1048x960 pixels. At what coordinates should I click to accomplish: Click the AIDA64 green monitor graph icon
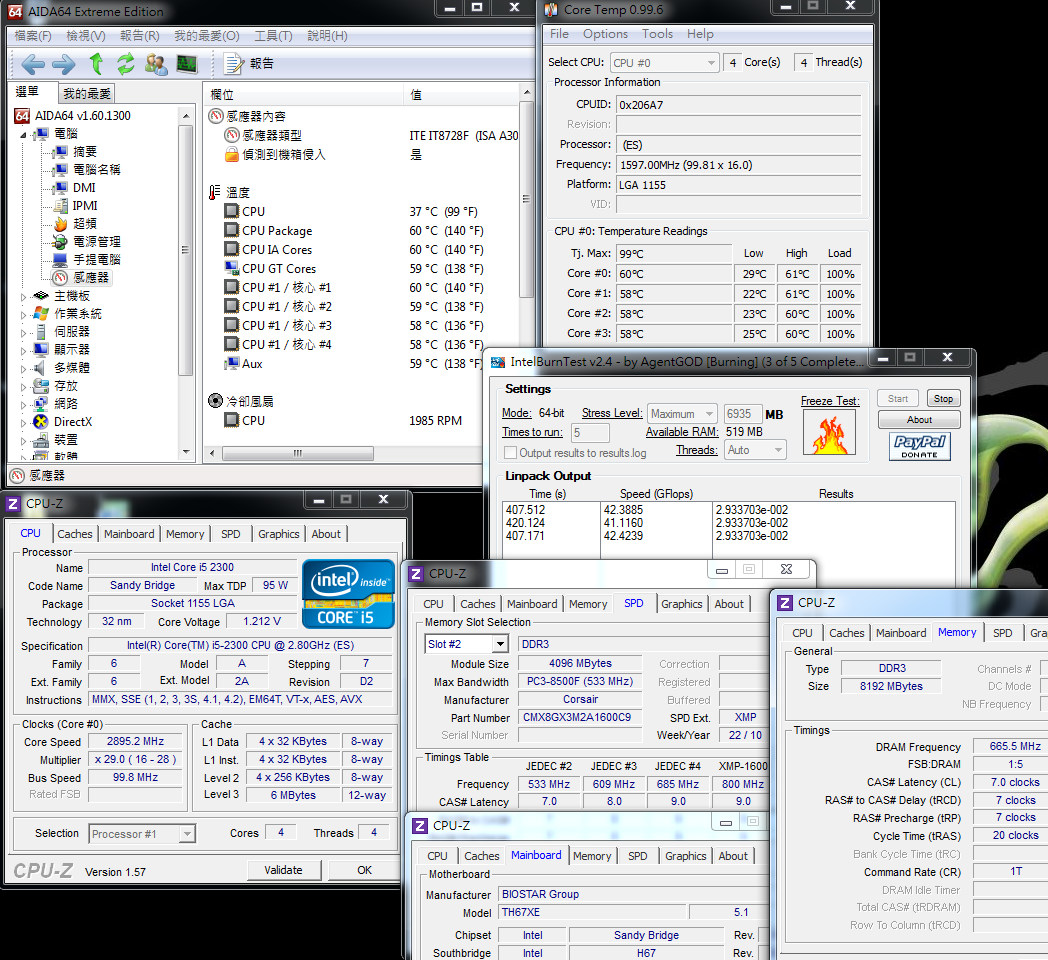coord(187,64)
